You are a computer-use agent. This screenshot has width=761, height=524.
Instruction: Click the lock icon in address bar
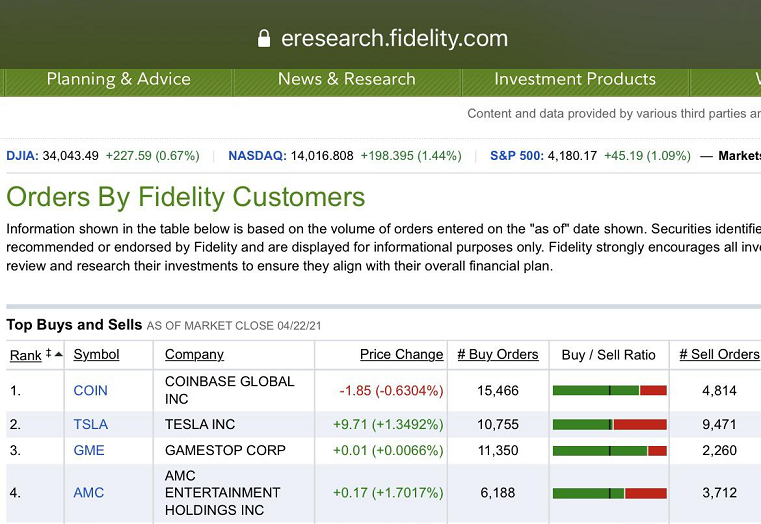(x=264, y=38)
